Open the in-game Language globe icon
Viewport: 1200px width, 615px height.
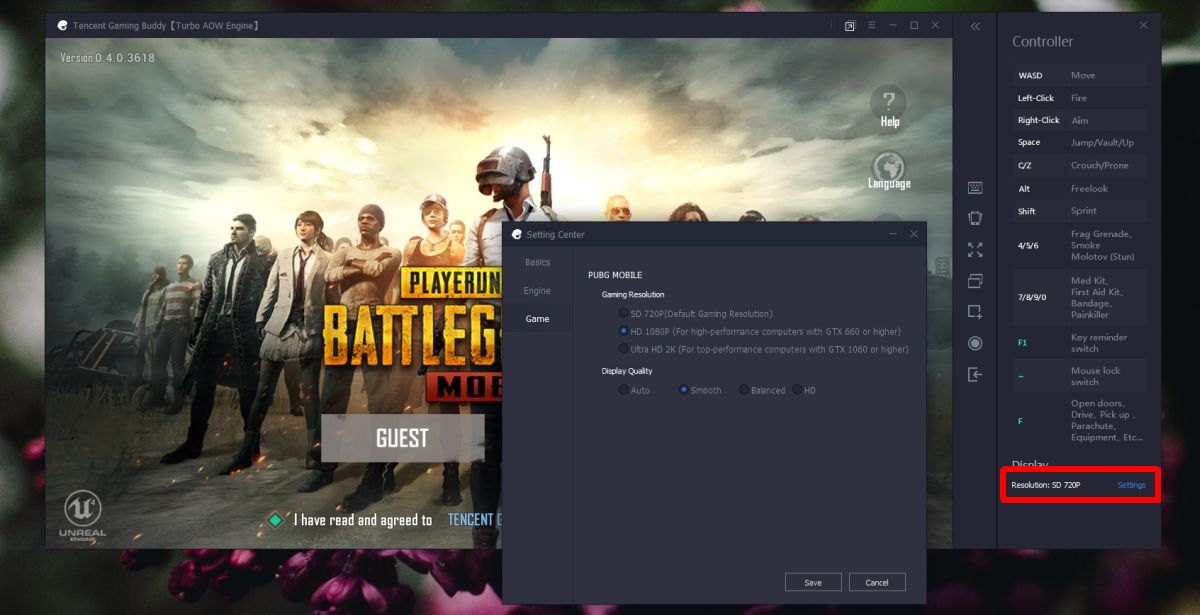tap(889, 171)
